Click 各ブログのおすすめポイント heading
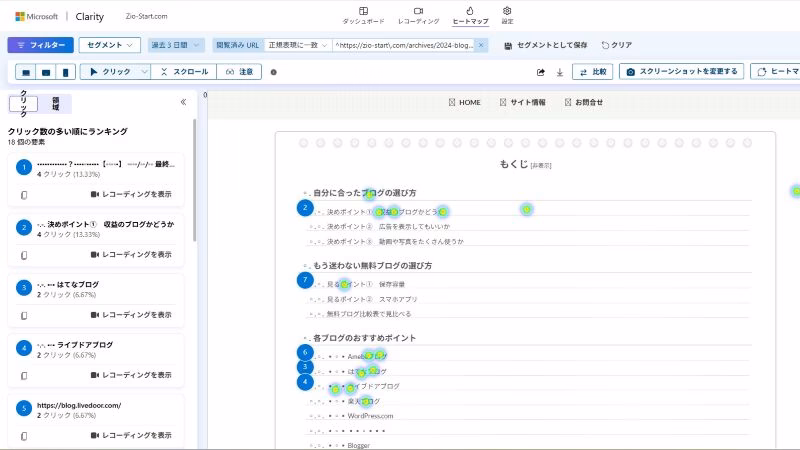 (364, 338)
